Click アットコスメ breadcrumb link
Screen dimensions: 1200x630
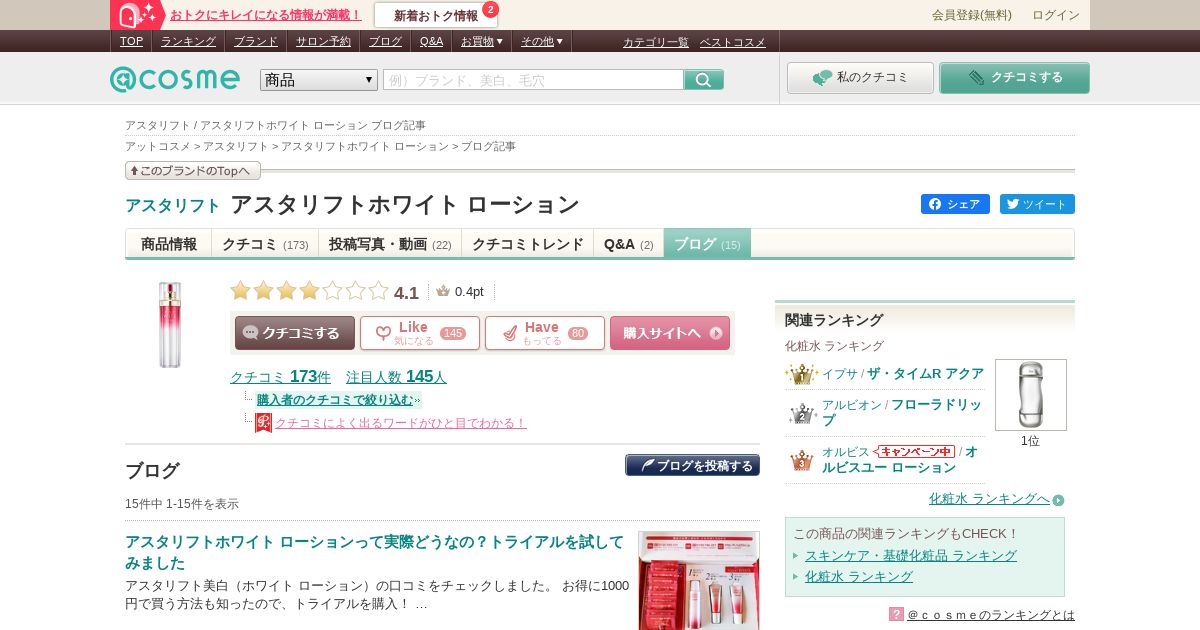tap(158, 146)
